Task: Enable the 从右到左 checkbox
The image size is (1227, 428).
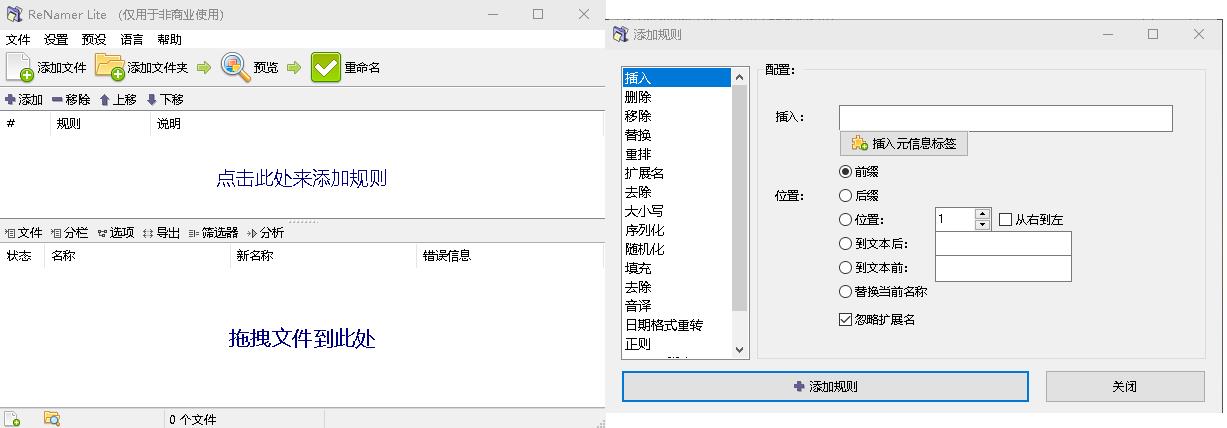Action: tap(1006, 220)
